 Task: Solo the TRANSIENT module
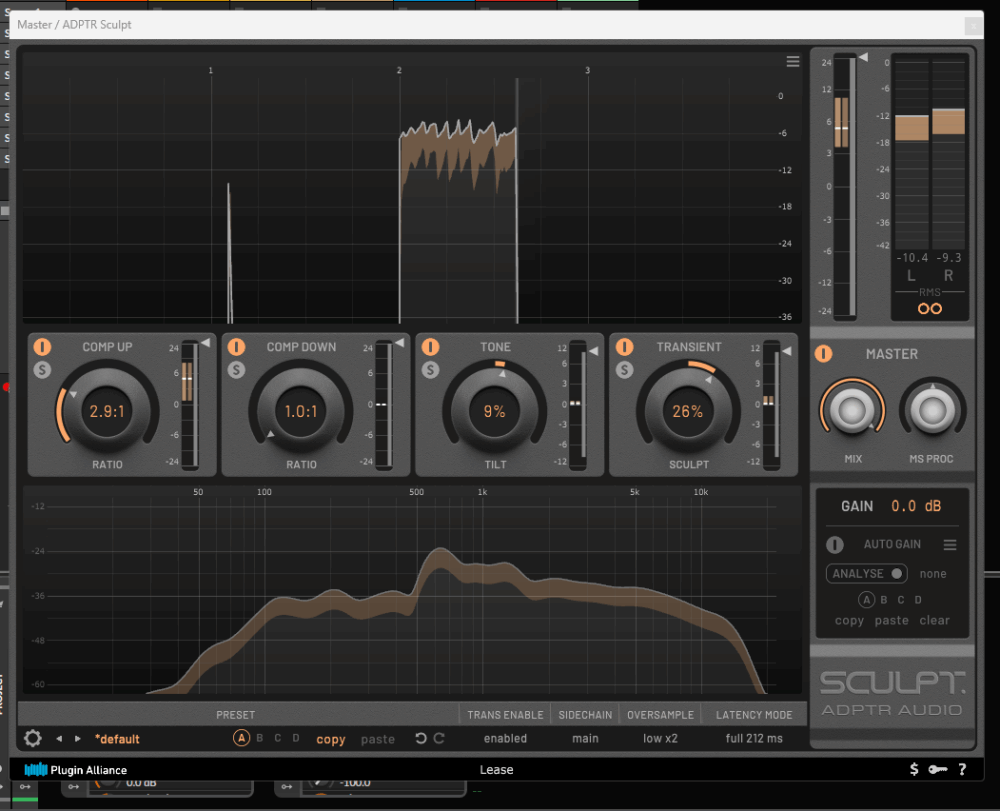click(x=625, y=369)
